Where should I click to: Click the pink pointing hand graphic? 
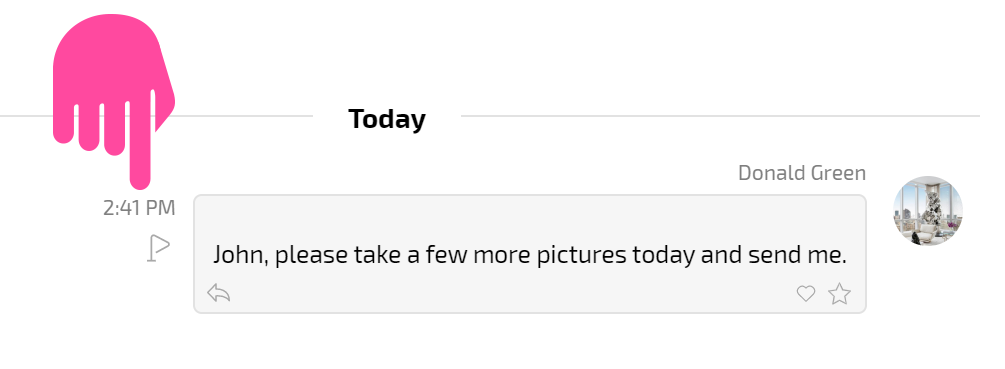(x=113, y=96)
